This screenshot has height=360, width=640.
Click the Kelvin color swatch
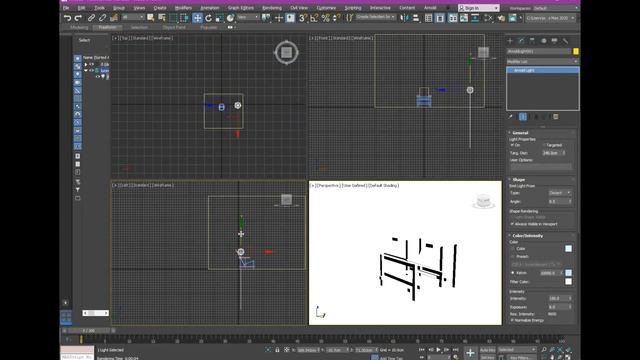pos(568,273)
